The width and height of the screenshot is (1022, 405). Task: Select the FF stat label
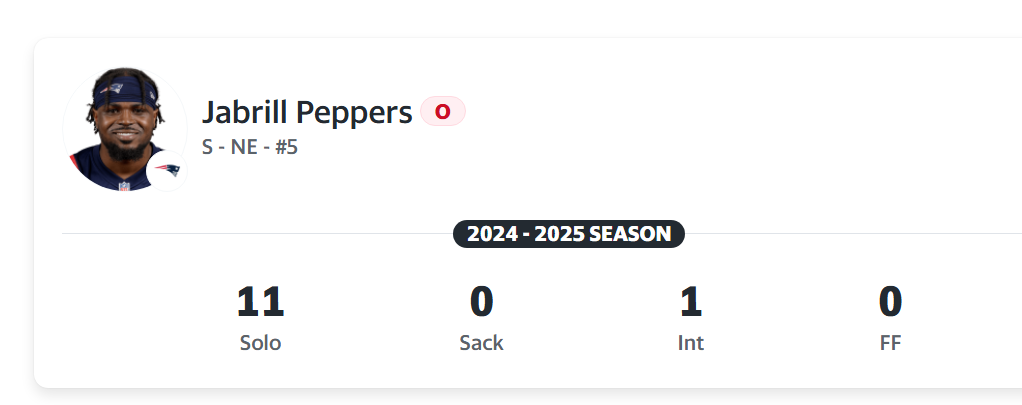[x=890, y=343]
